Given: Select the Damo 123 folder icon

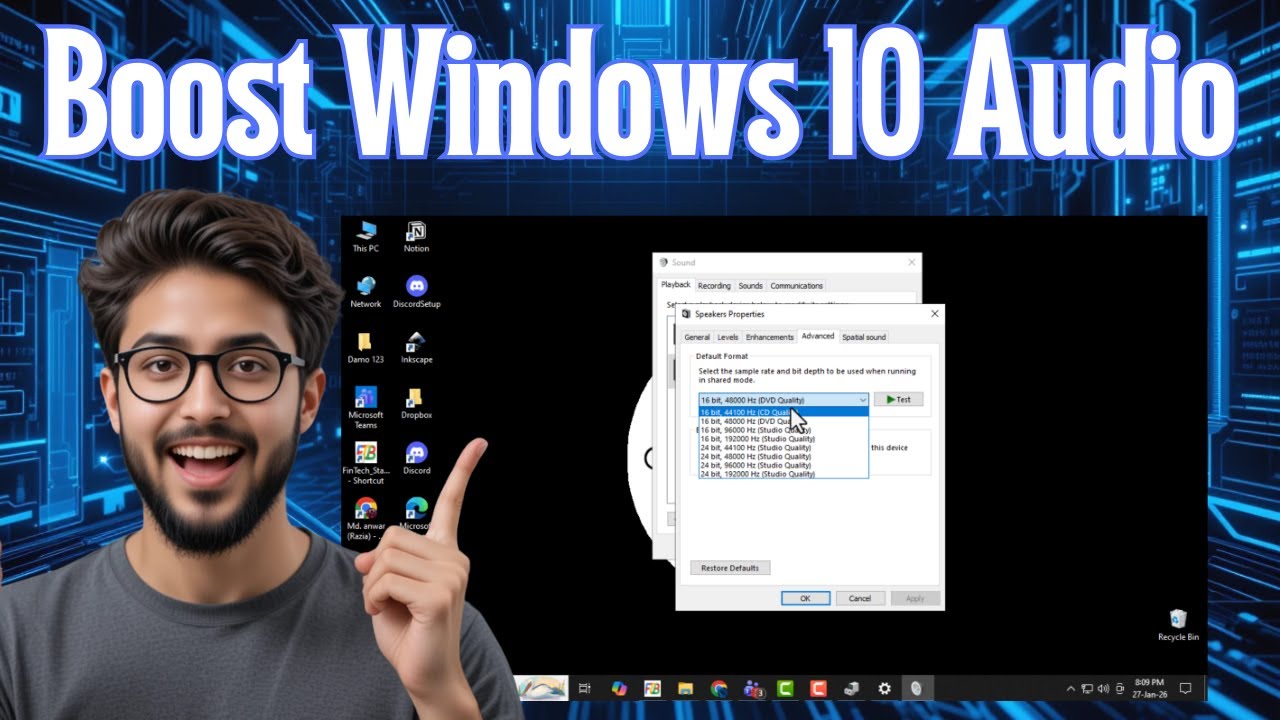Looking at the screenshot, I should 365,347.
